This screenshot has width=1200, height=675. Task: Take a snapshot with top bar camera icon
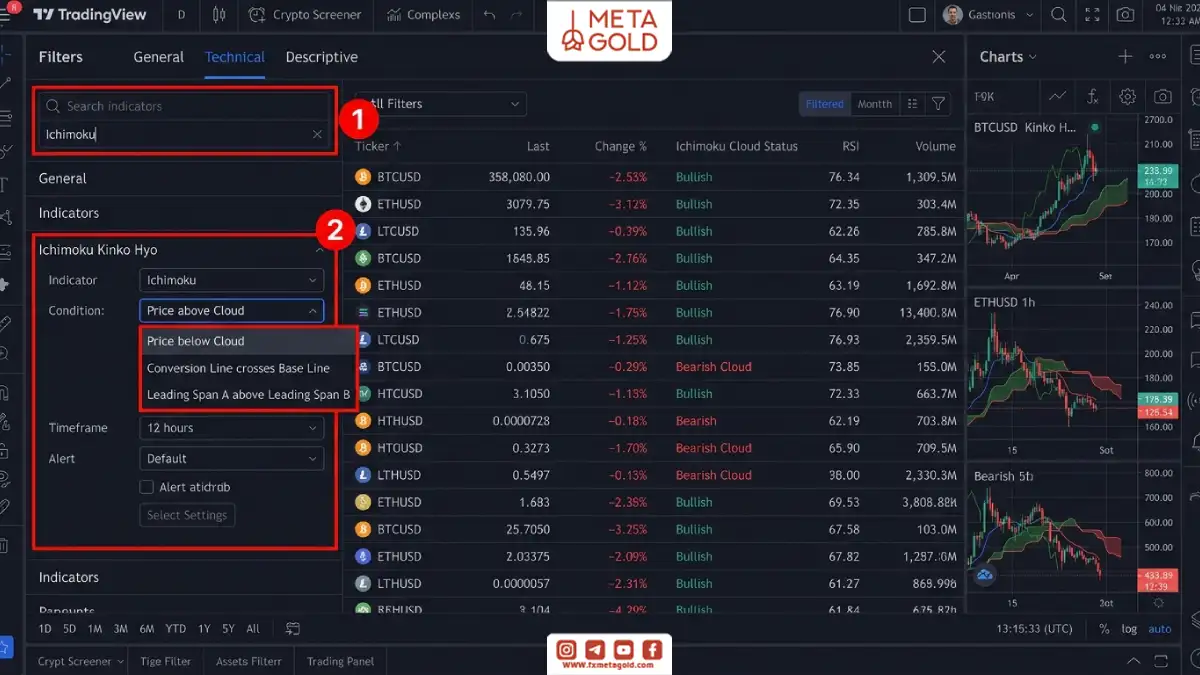[1126, 15]
